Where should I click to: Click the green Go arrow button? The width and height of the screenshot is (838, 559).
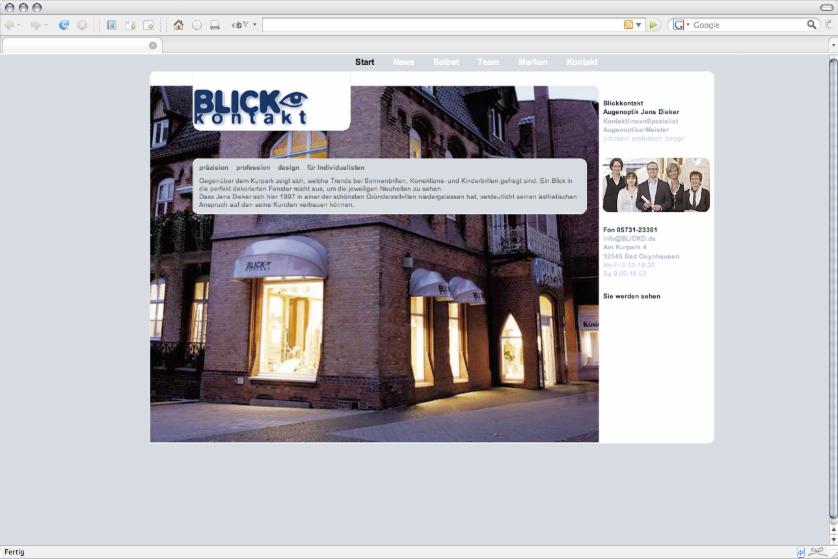[x=654, y=25]
